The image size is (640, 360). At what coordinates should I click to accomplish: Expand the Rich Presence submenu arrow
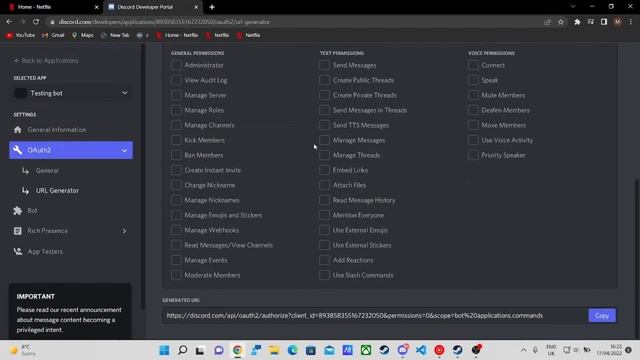[124, 231]
